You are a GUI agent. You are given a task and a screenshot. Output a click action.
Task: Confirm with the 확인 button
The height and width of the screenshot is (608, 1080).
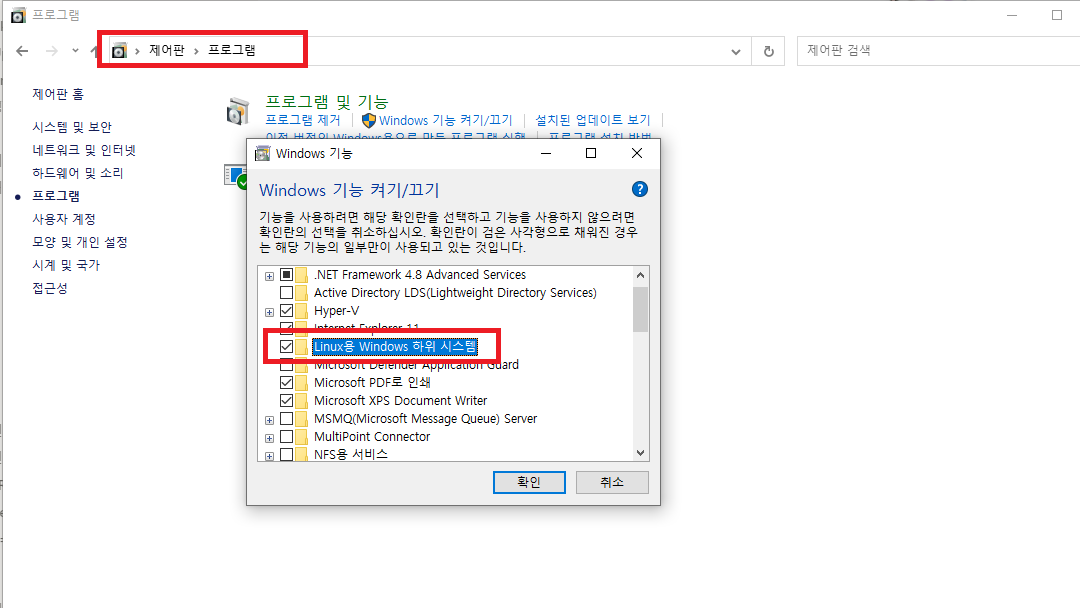(x=529, y=482)
